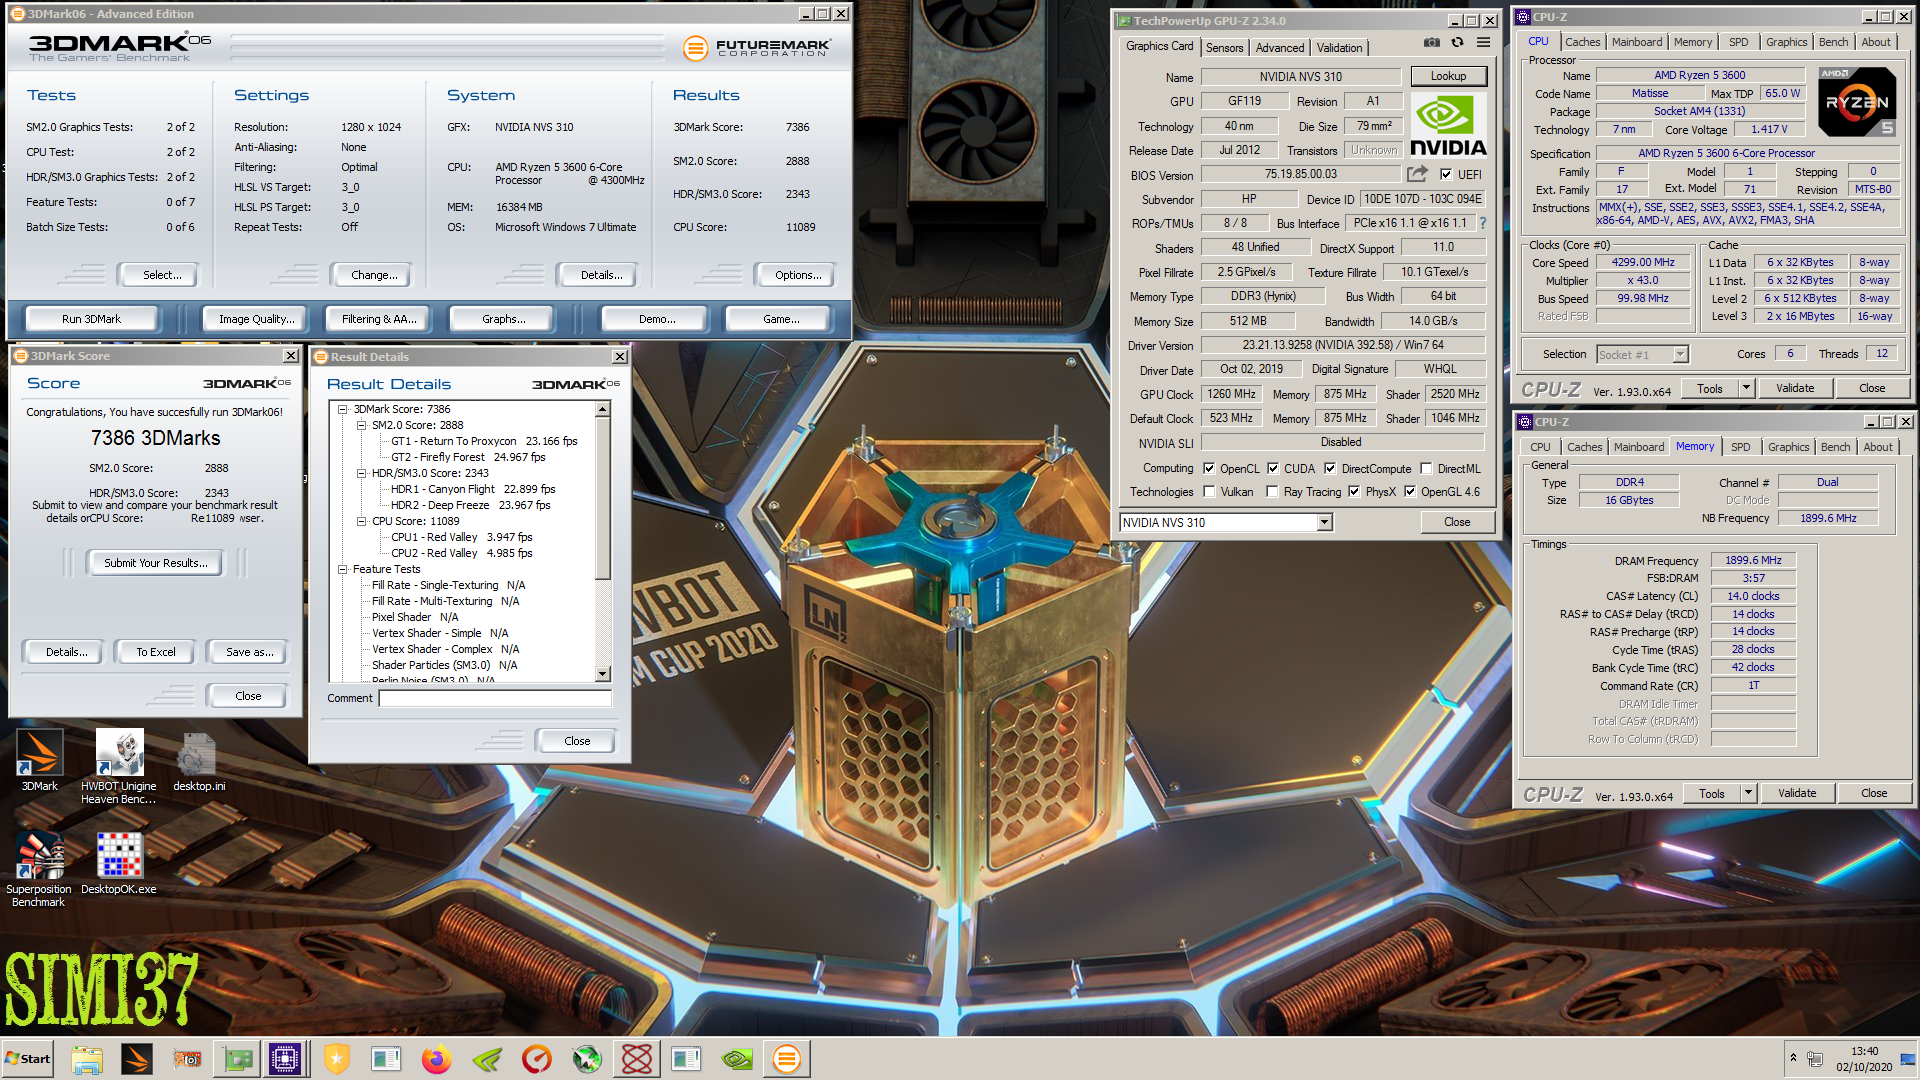The width and height of the screenshot is (1920, 1080).
Task: Open Tools dropdown arrow in CPU-Z Memory window
Action: point(1748,793)
